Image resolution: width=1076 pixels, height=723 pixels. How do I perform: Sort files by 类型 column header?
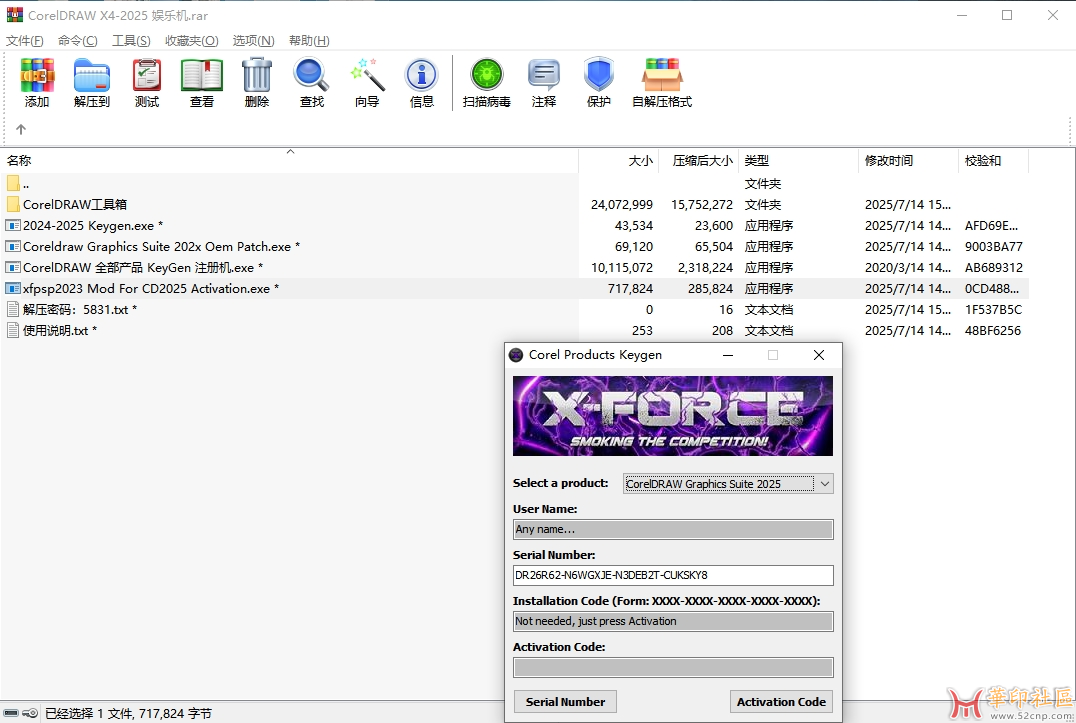point(798,161)
